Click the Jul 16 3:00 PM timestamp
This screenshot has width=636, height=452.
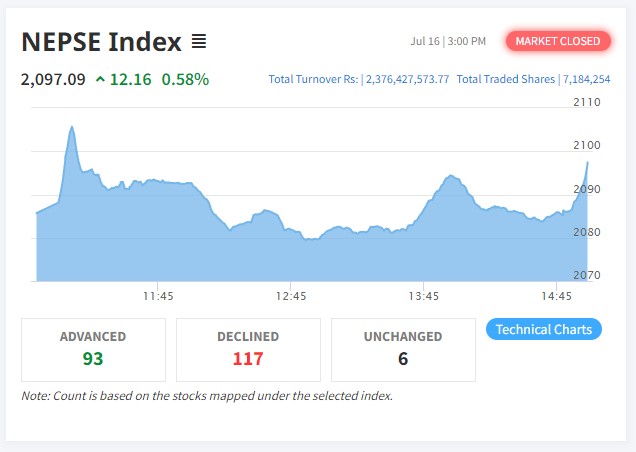(x=448, y=41)
